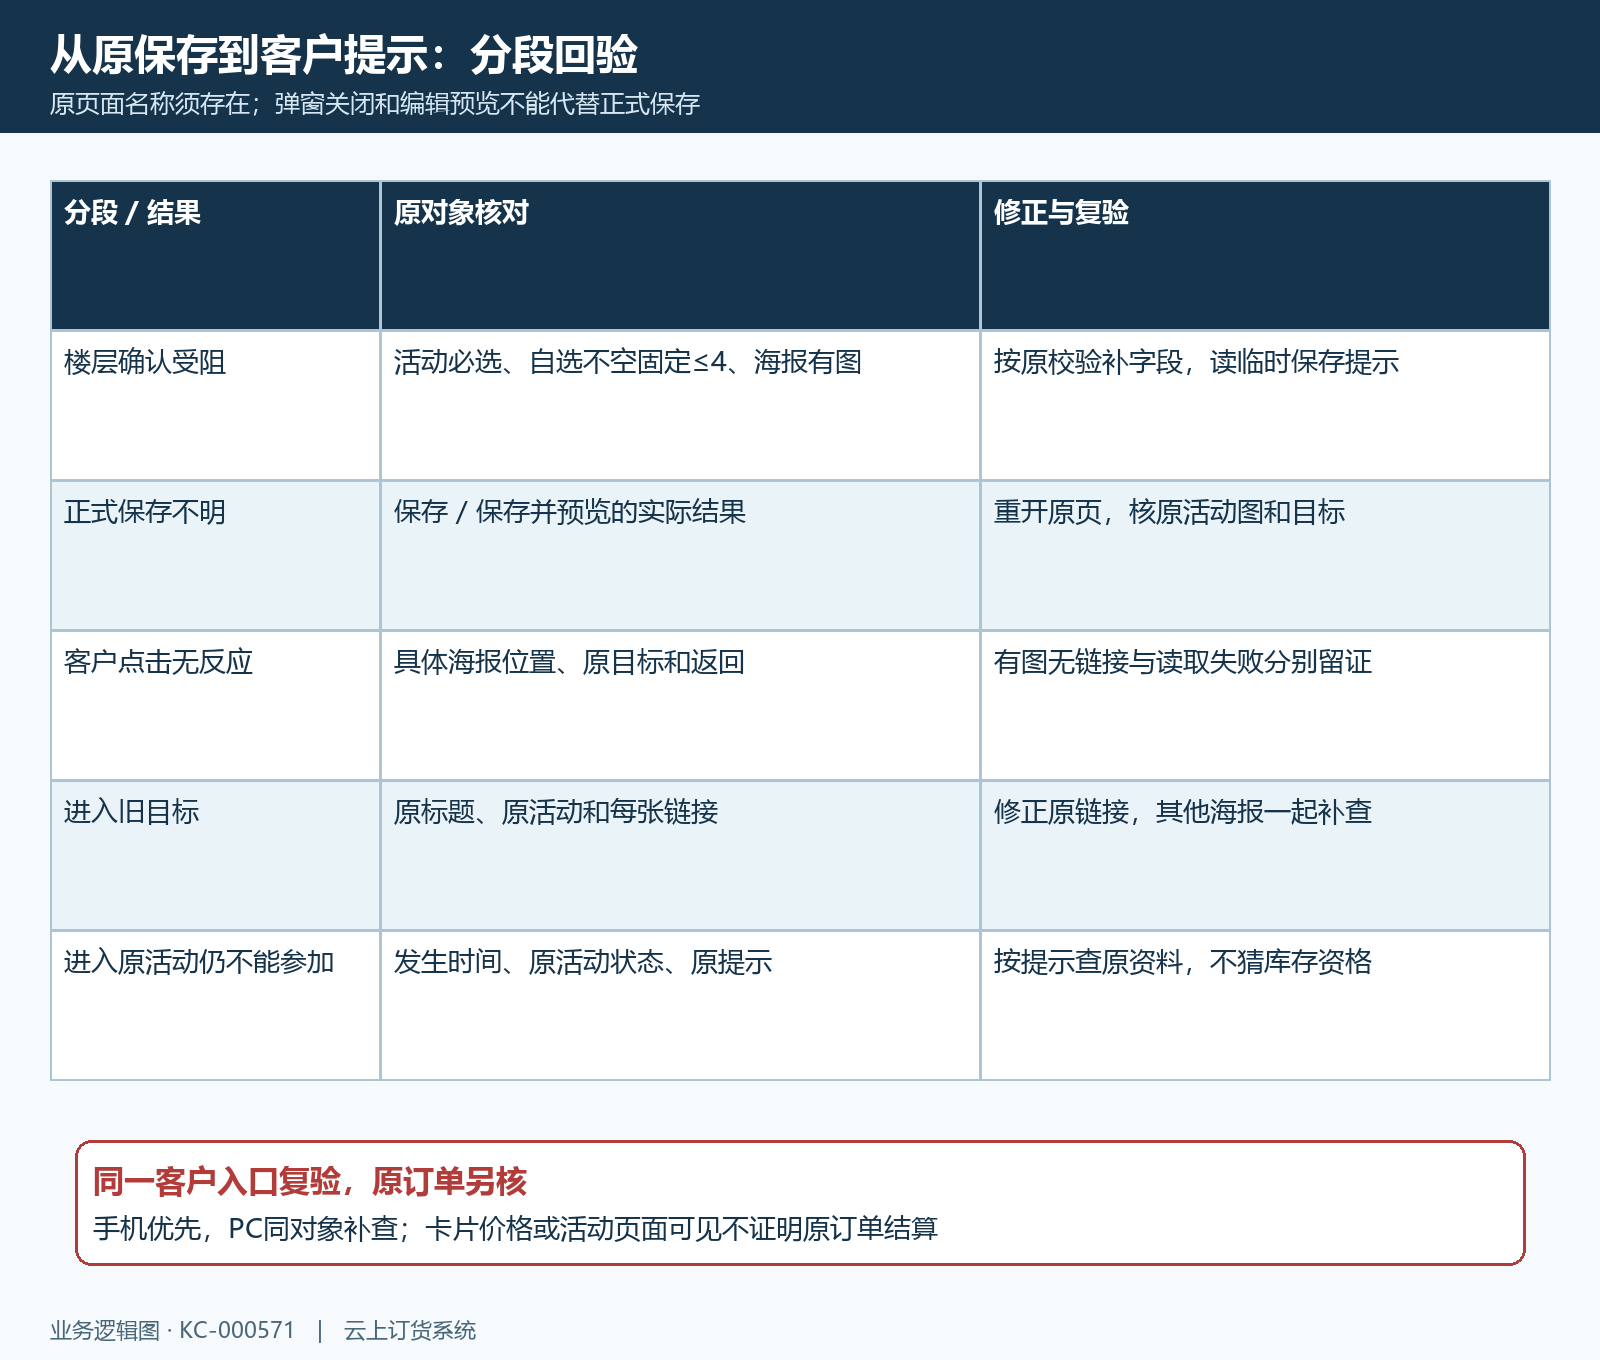Select subtitle text 原页面名称须存在
Image resolution: width=1600 pixels, height=1360 pixels.
pos(149,104)
